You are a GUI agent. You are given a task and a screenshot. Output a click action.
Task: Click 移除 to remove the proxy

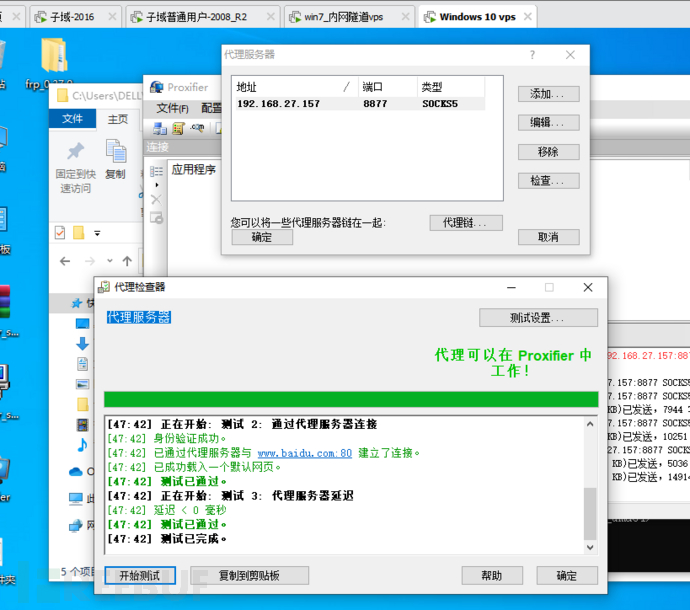[548, 152]
